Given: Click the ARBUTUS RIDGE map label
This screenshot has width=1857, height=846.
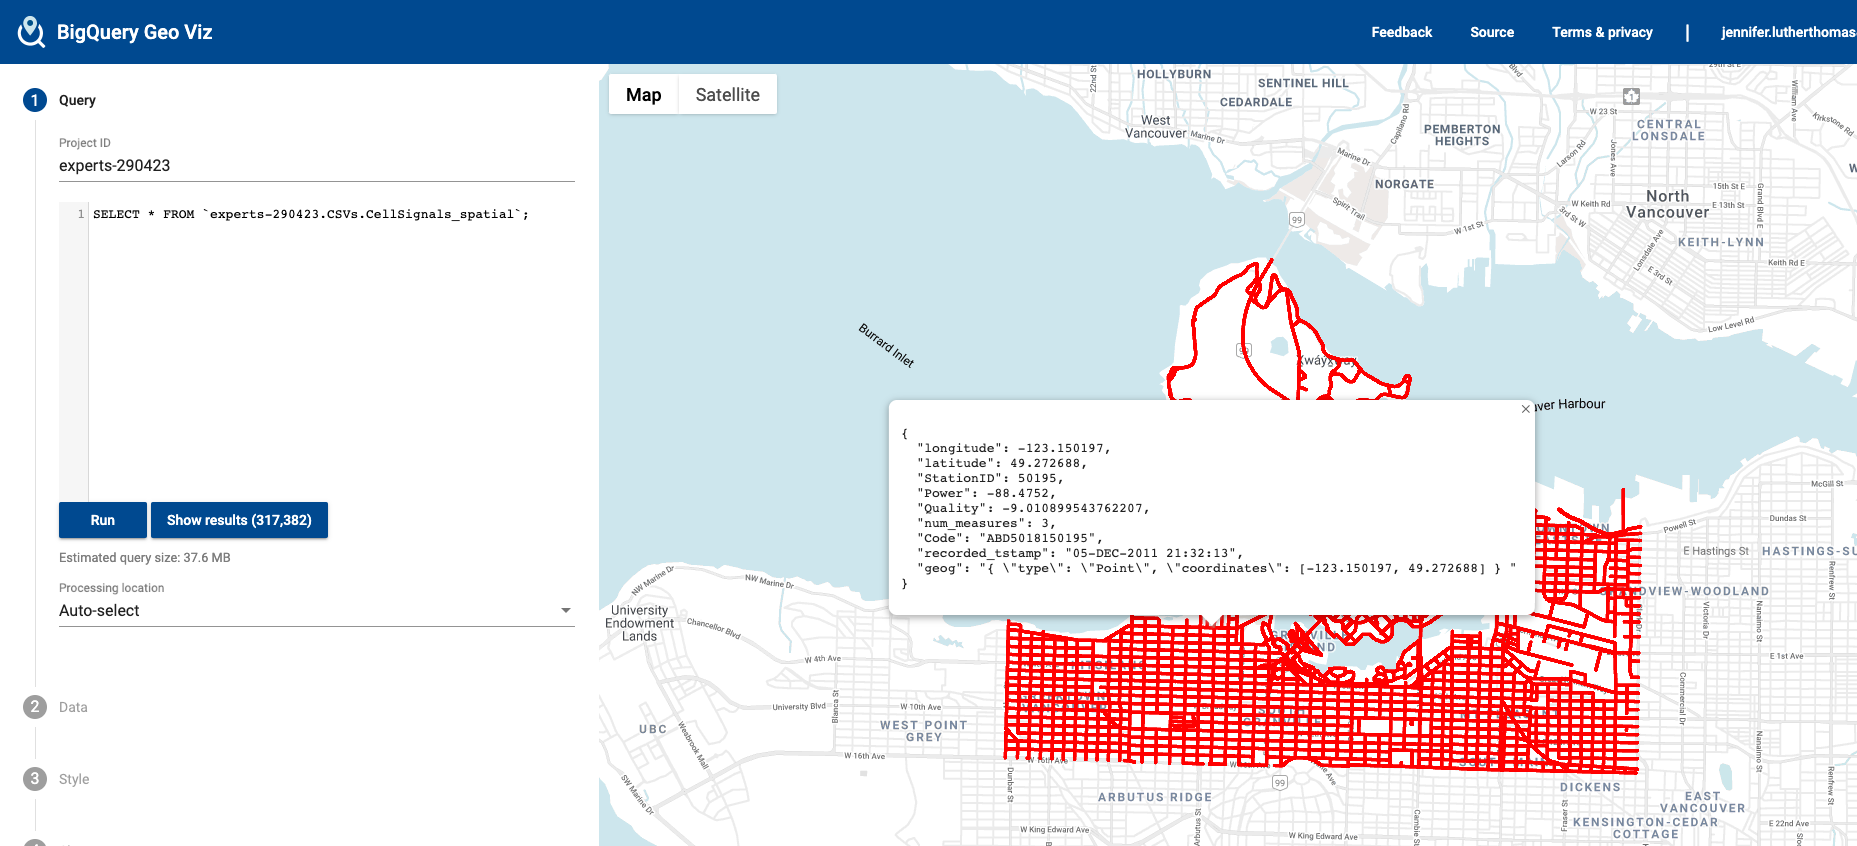Looking at the screenshot, I should point(1155,797).
